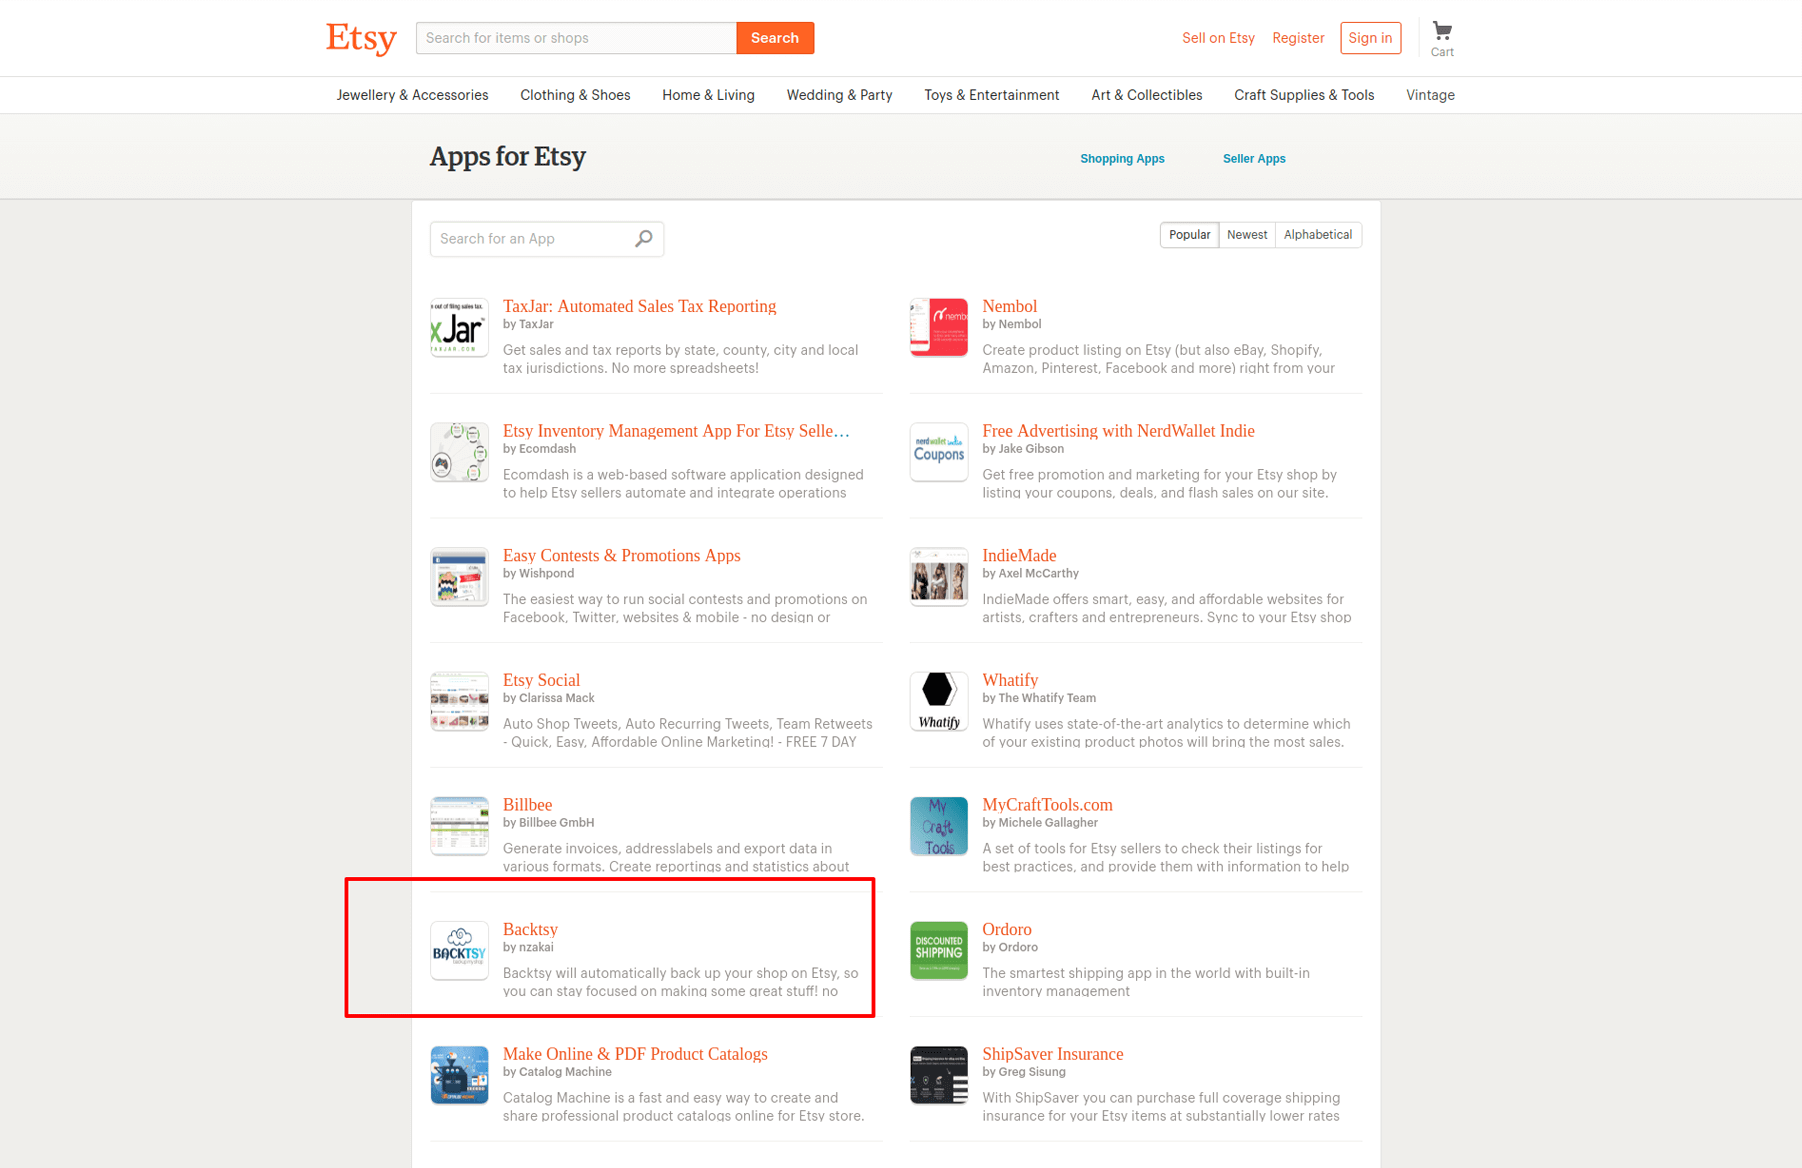Click the Sign in button
Viewport: 1802px width, 1168px height.
coord(1370,38)
